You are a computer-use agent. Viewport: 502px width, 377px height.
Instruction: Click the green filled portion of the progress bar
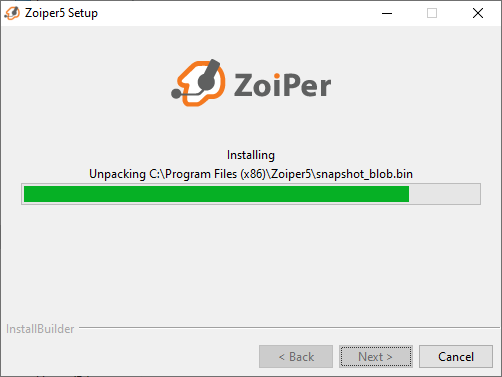(216, 194)
